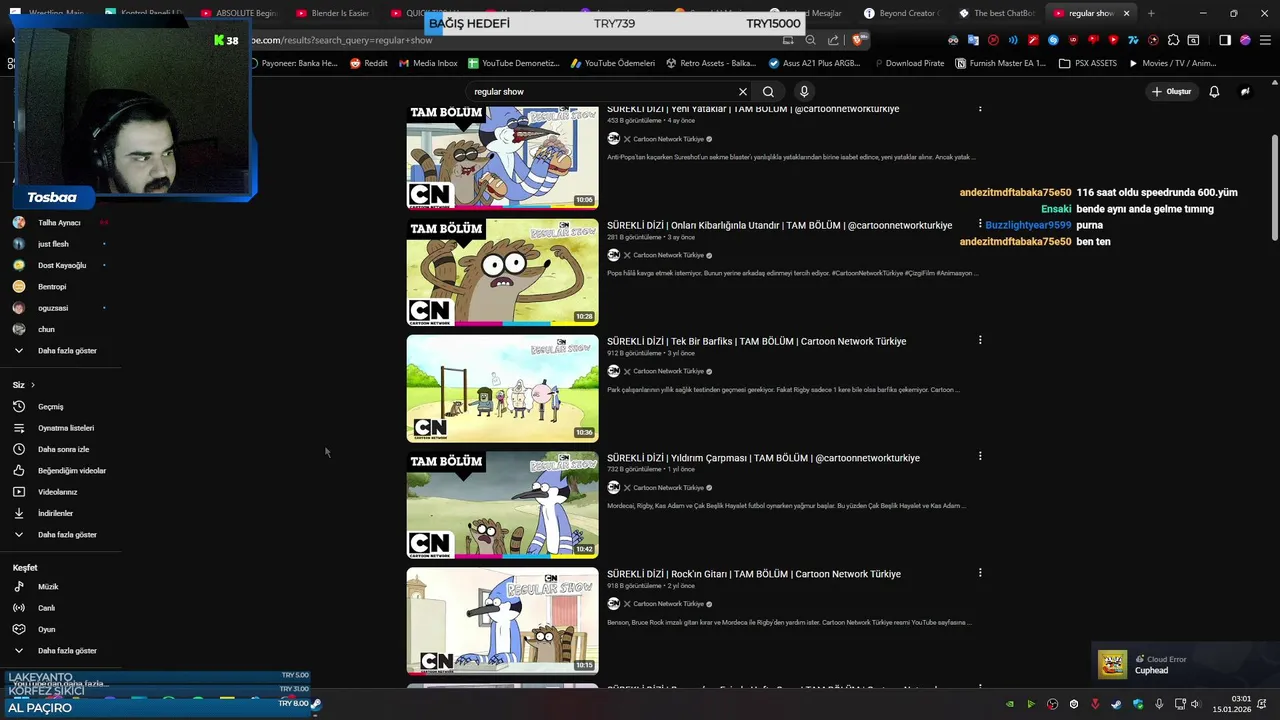Open Cartoon Network Türkiye channel under Tek Bir Barfiks

click(668, 371)
